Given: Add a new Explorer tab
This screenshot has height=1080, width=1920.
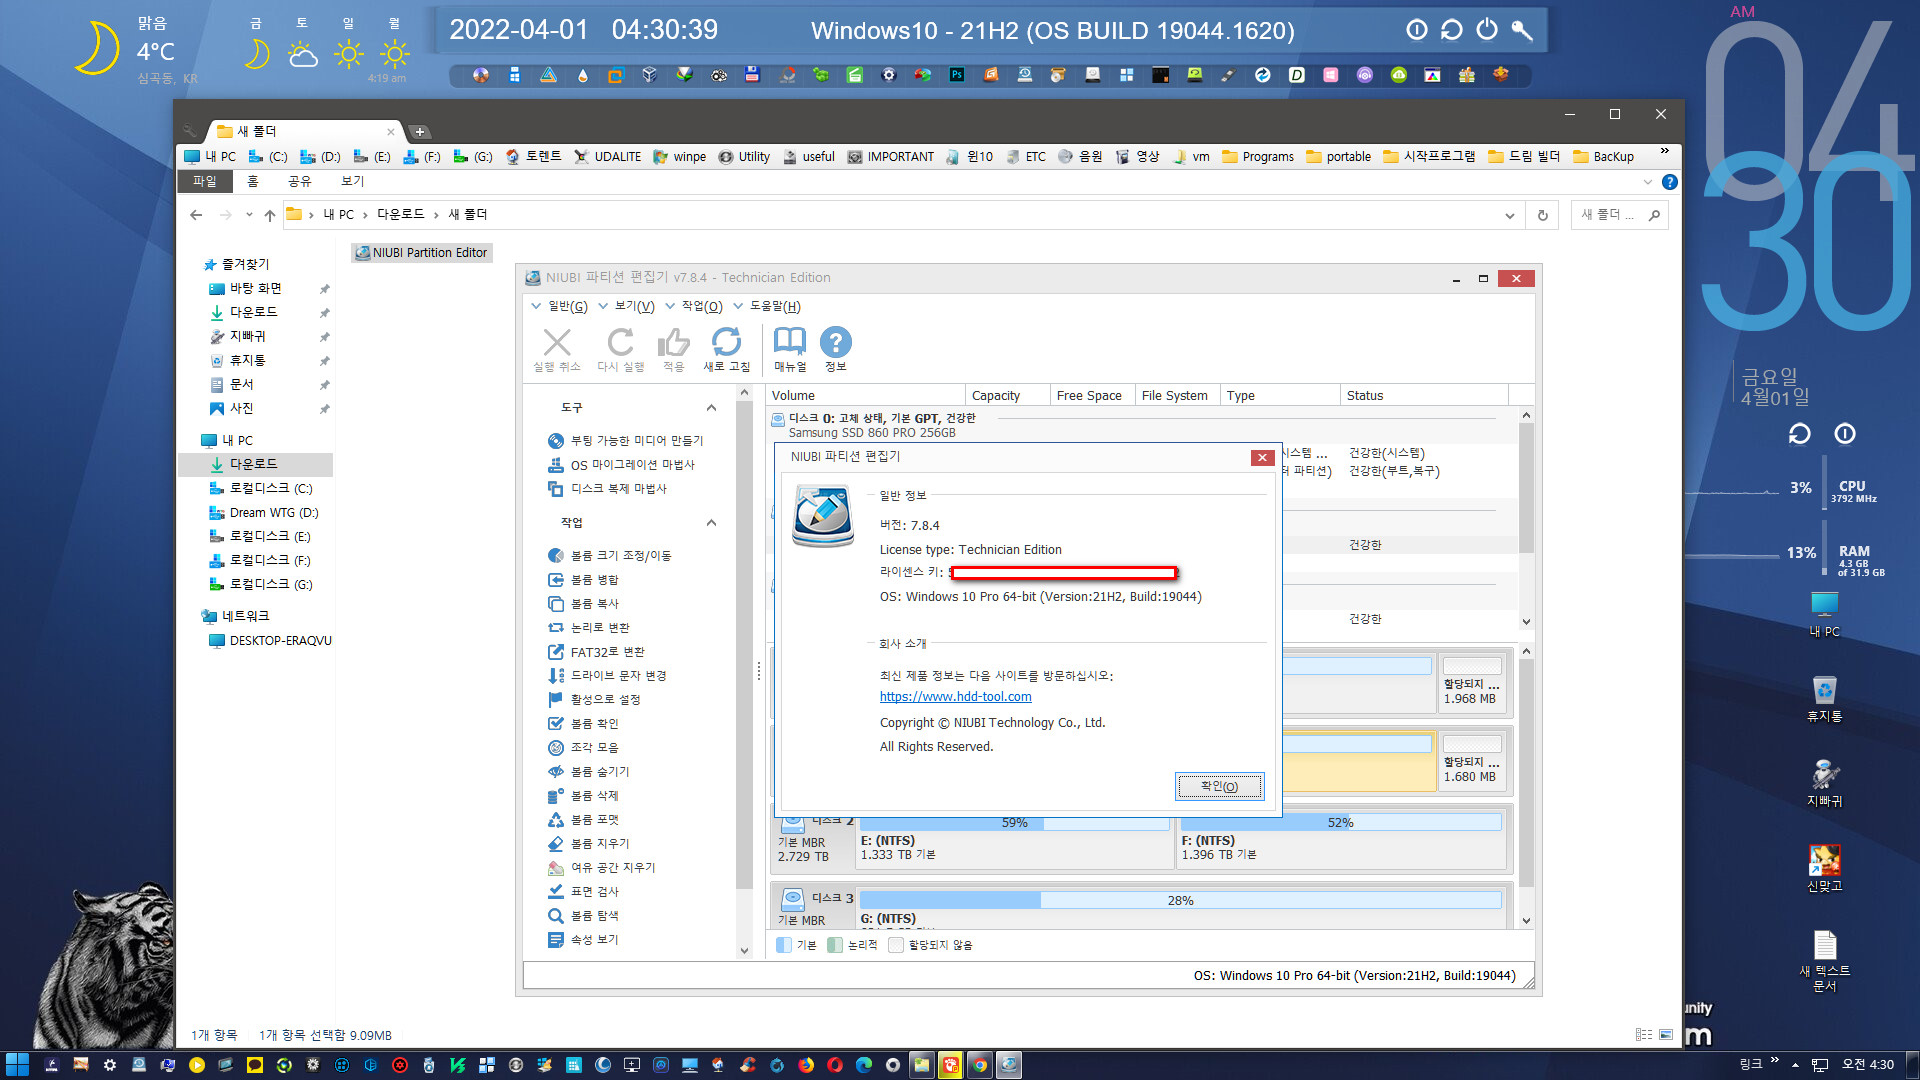Looking at the screenshot, I should pos(420,132).
